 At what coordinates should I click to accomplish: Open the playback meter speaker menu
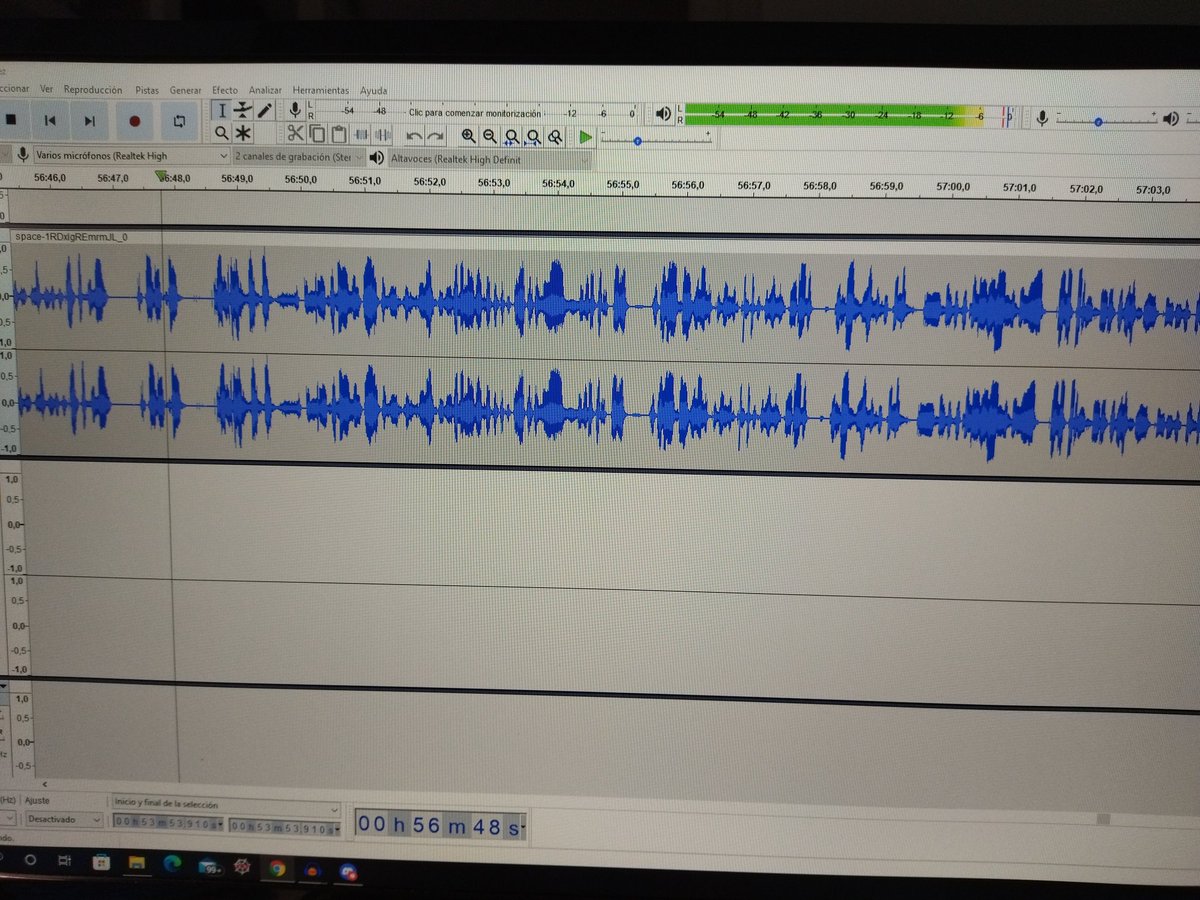663,114
